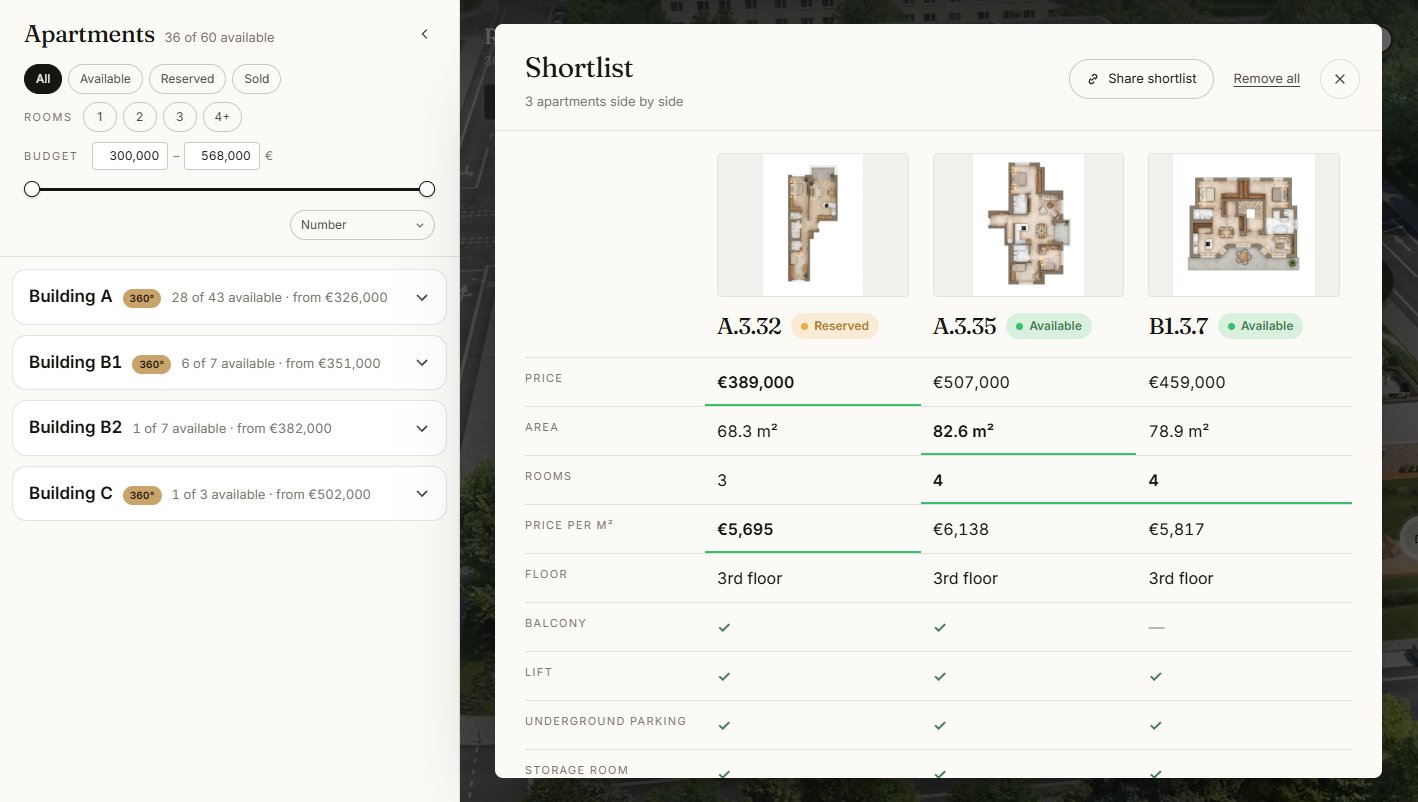Viewport: 1418px width, 802px height.
Task: Click the Available badge on A.3.35
Action: (x=1049, y=326)
